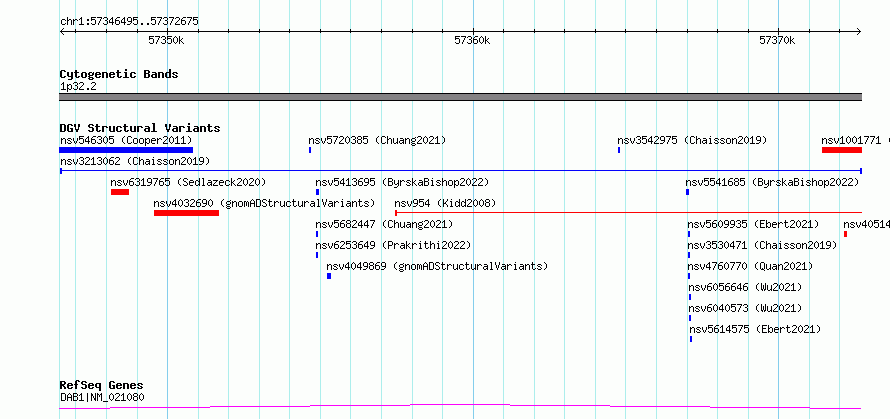Screen dimensions: 890x419
Task: Click the DGV Structural Variants track title
Action: pos(140,128)
